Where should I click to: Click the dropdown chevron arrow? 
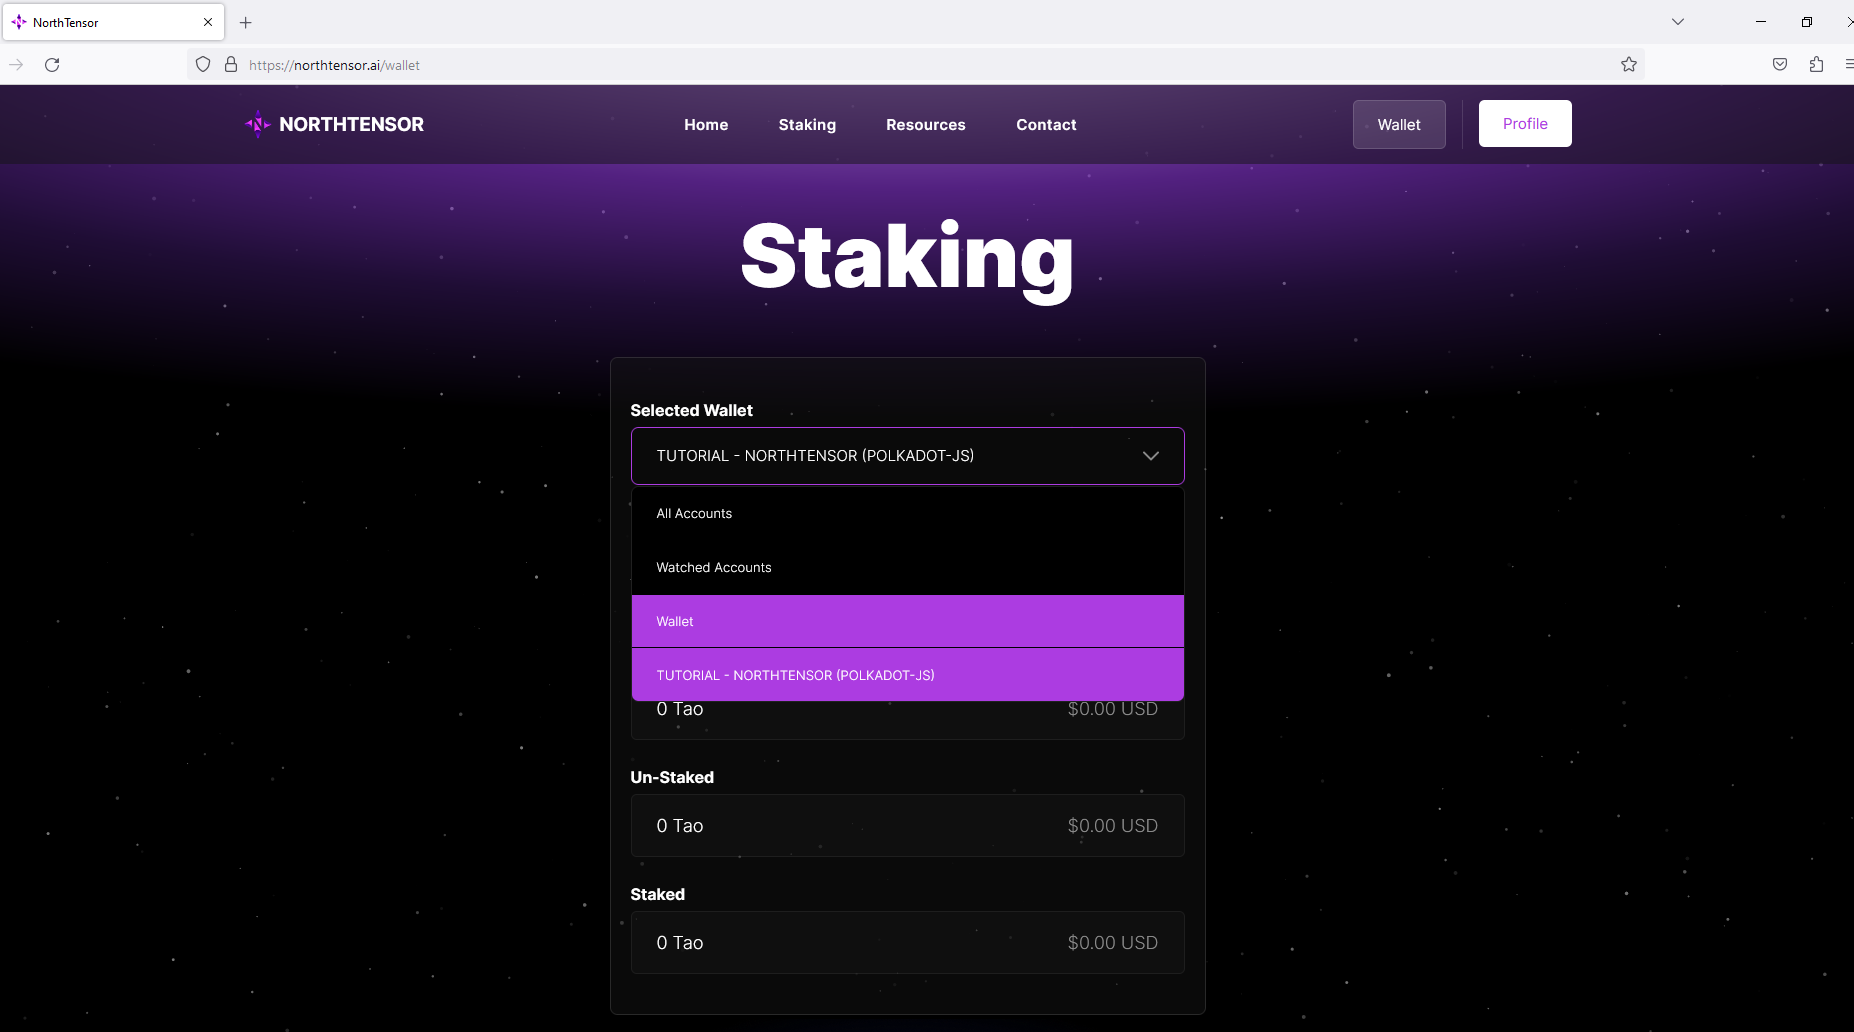point(1151,456)
